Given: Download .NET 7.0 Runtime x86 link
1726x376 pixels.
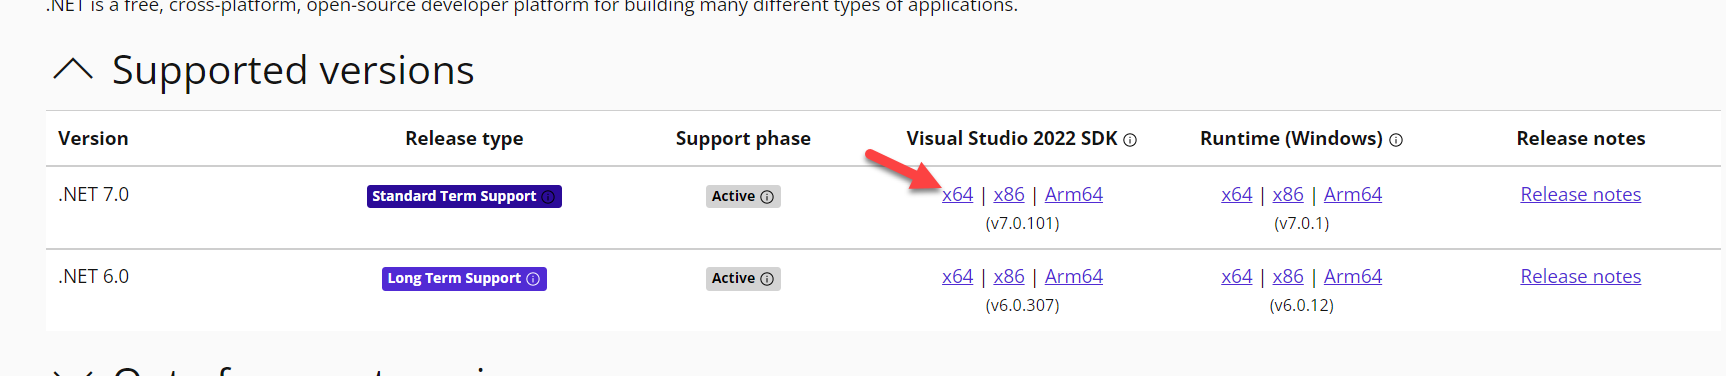Looking at the screenshot, I should point(1288,195).
